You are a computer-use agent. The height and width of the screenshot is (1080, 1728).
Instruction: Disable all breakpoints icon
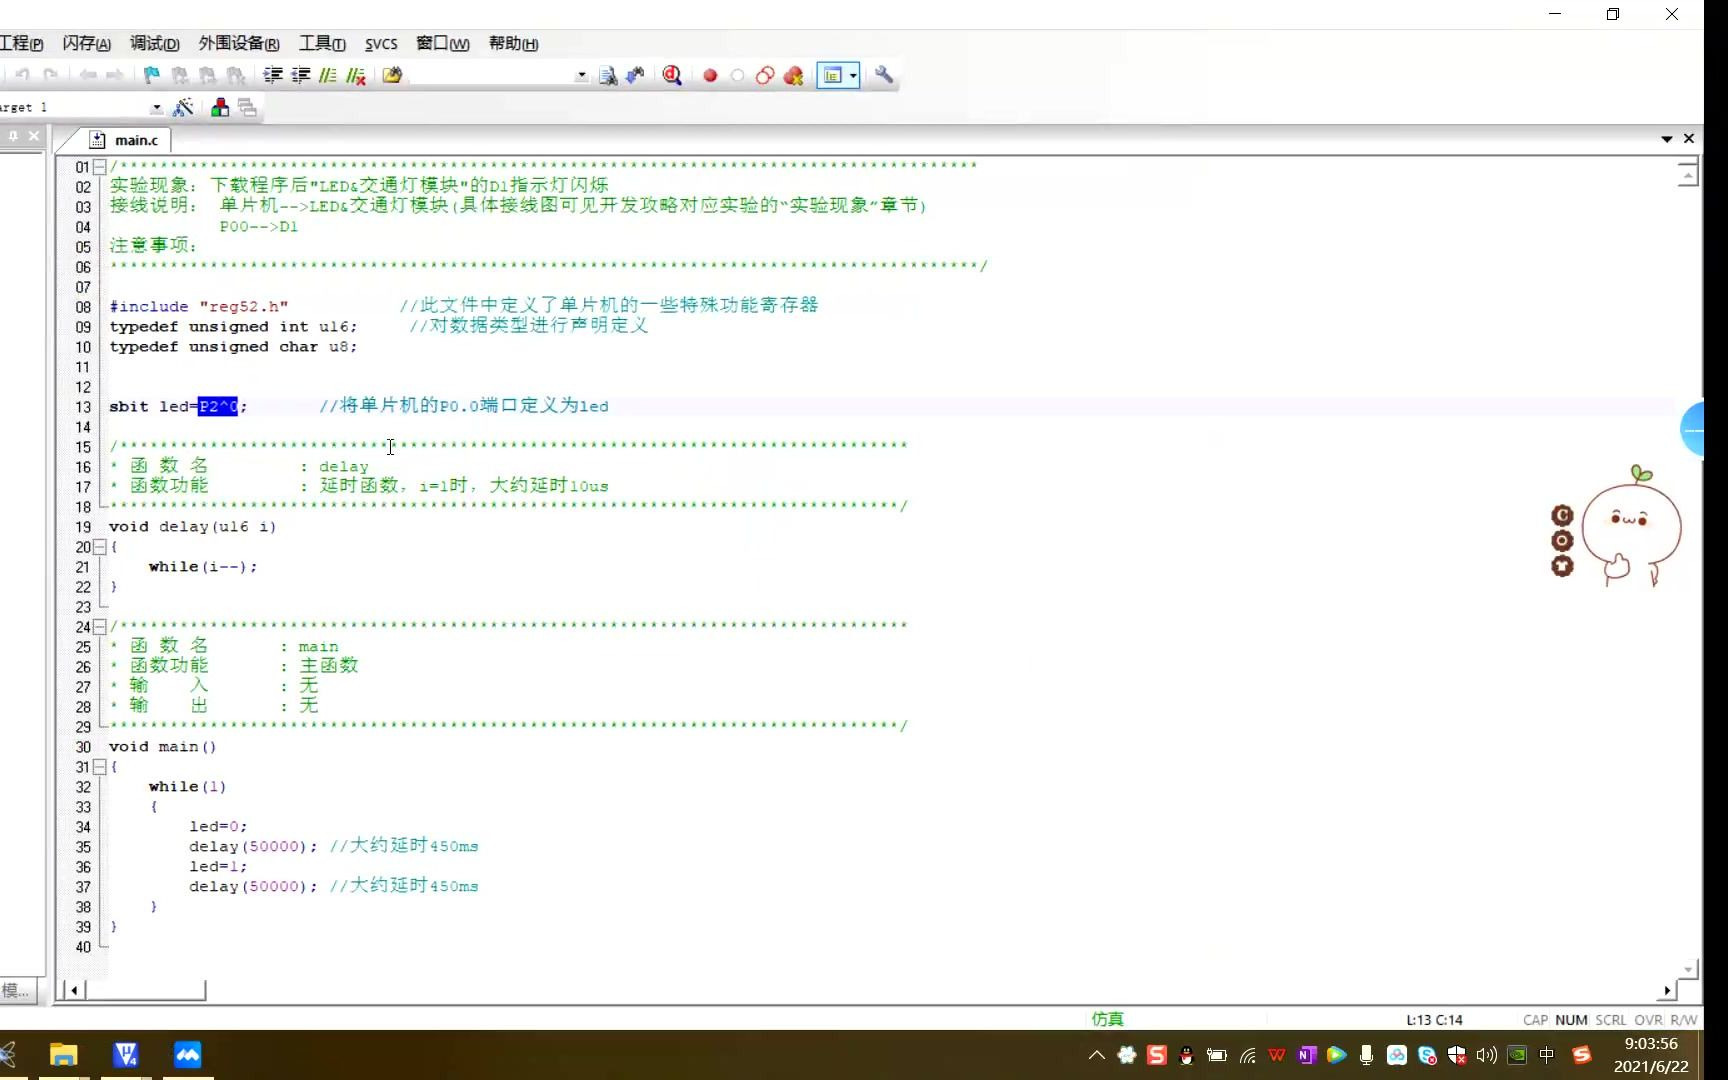tap(765, 75)
